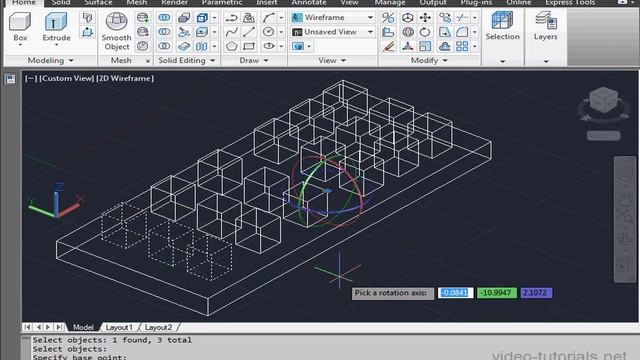Image resolution: width=640 pixels, height=360 pixels.
Task: Click the white X coordinate field -0.0841
Action: pyautogui.click(x=456, y=293)
